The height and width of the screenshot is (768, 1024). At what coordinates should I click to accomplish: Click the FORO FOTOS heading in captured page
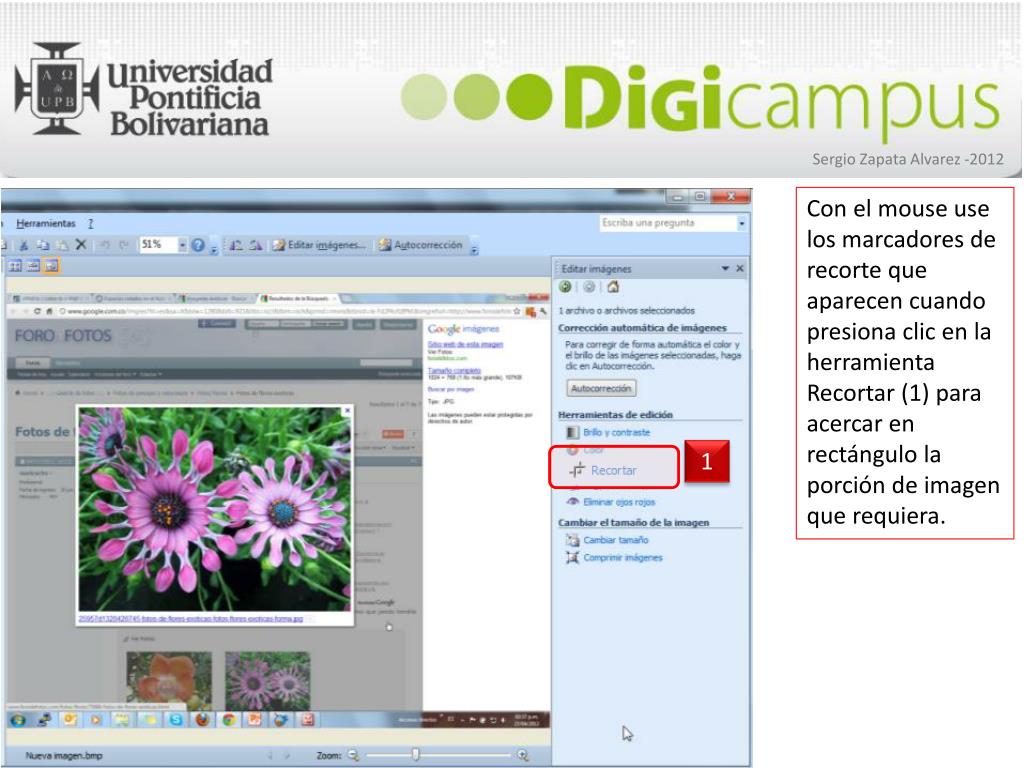63,336
